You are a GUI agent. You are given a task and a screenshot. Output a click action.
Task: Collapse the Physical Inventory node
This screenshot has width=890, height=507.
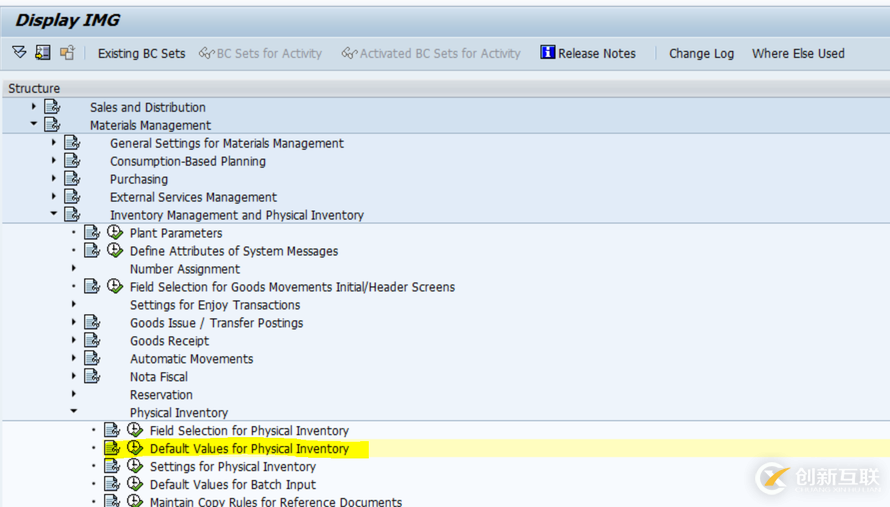pos(74,412)
